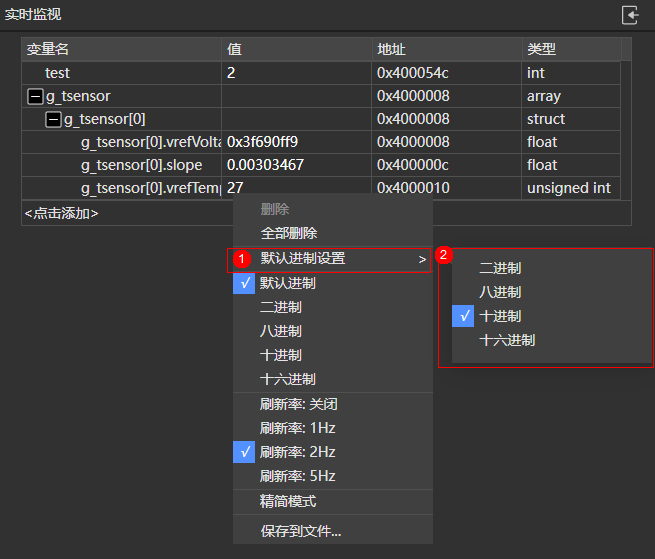This screenshot has width=655, height=559.
Task: Set refresh rate to 5Hz
Action: 297,476
